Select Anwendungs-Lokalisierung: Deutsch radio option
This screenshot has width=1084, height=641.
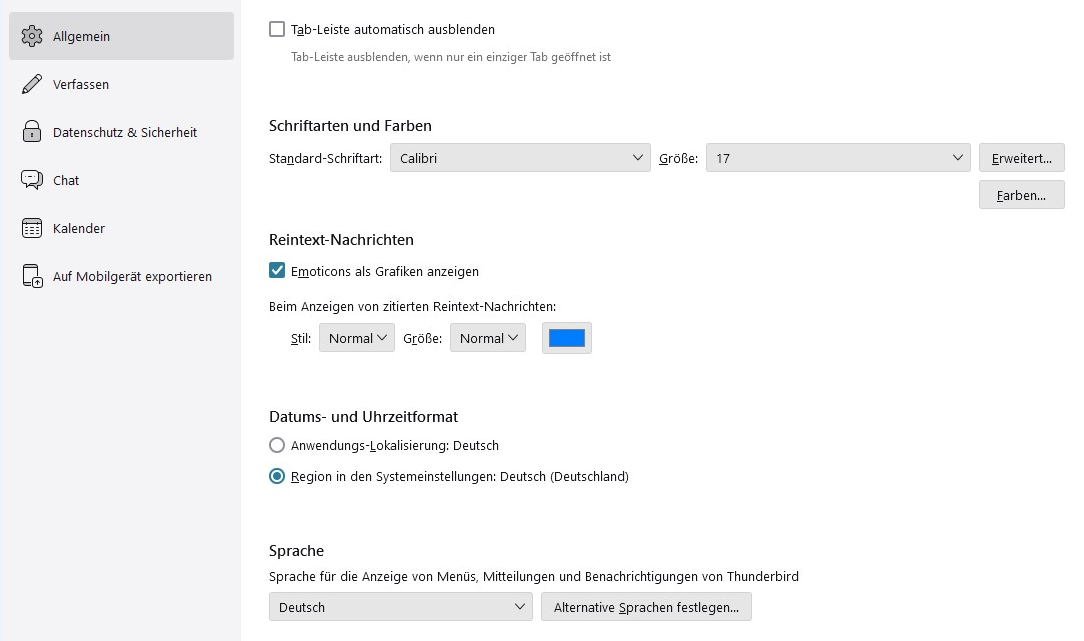pos(277,446)
